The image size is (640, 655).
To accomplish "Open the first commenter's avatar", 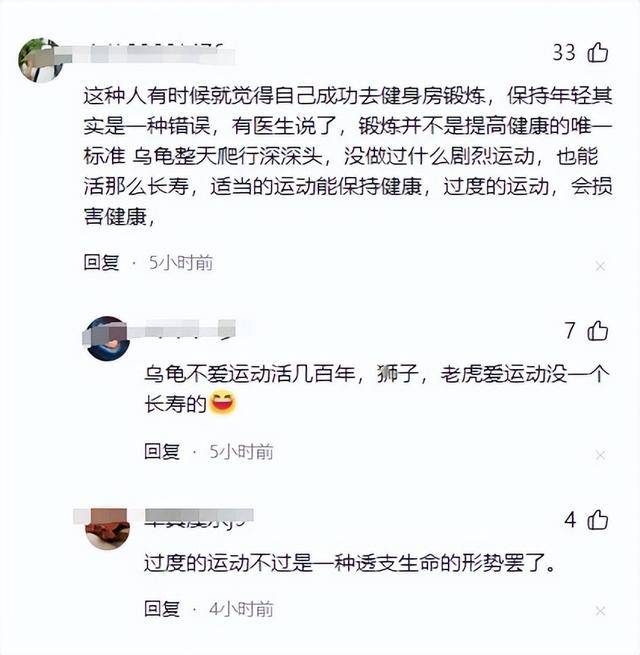I will [x=41, y=60].
